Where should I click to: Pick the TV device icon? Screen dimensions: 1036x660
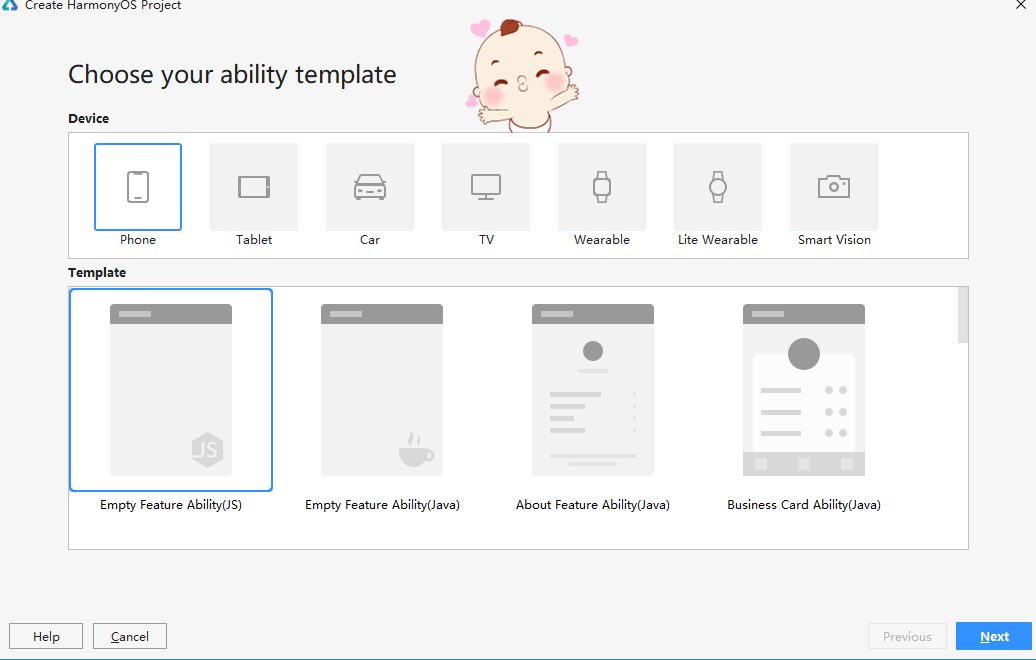click(486, 187)
